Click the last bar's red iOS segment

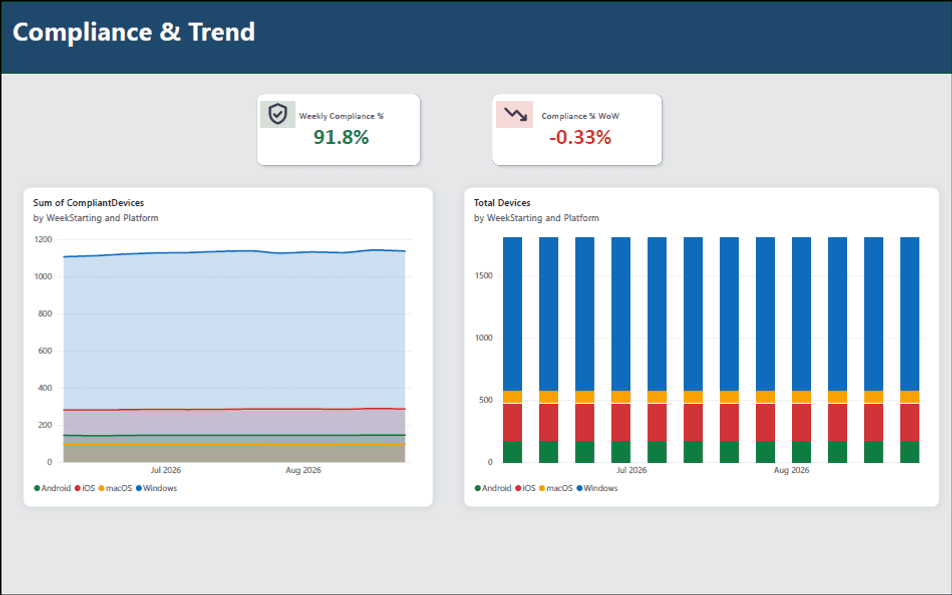910,422
